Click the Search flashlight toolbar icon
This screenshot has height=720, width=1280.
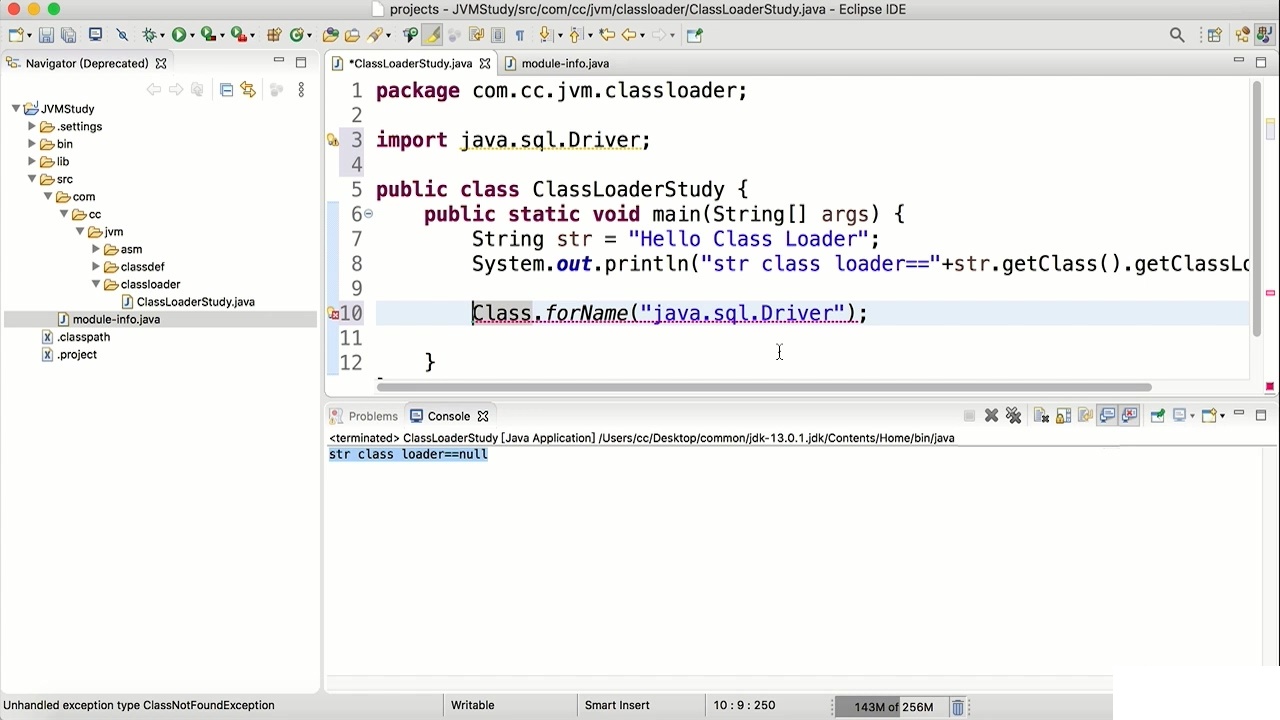(375, 35)
